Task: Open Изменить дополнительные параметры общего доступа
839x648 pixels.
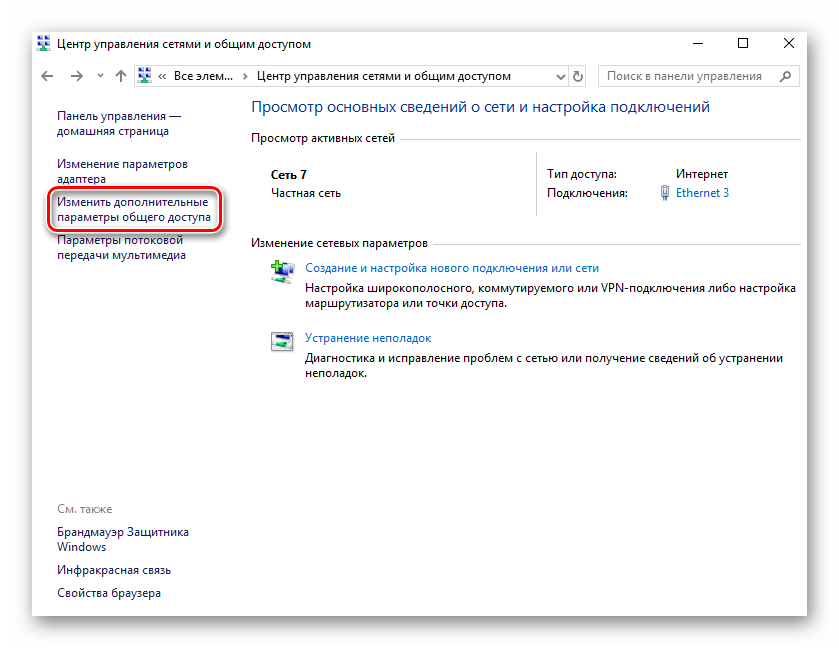Action: (x=133, y=210)
